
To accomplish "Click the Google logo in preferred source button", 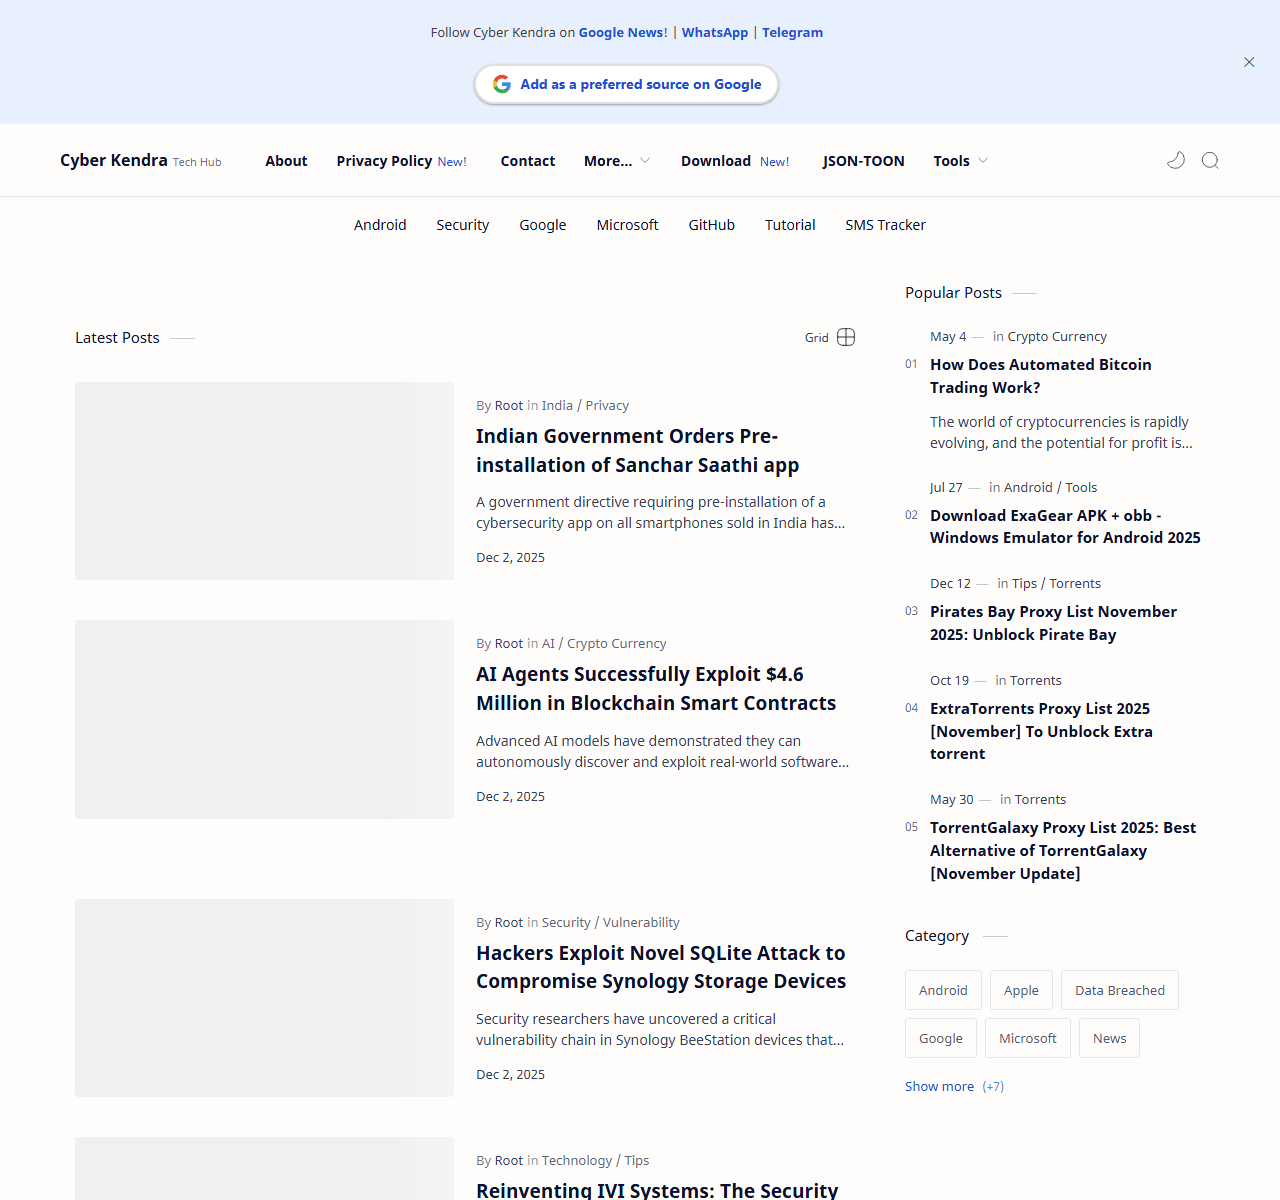I will pos(502,84).
